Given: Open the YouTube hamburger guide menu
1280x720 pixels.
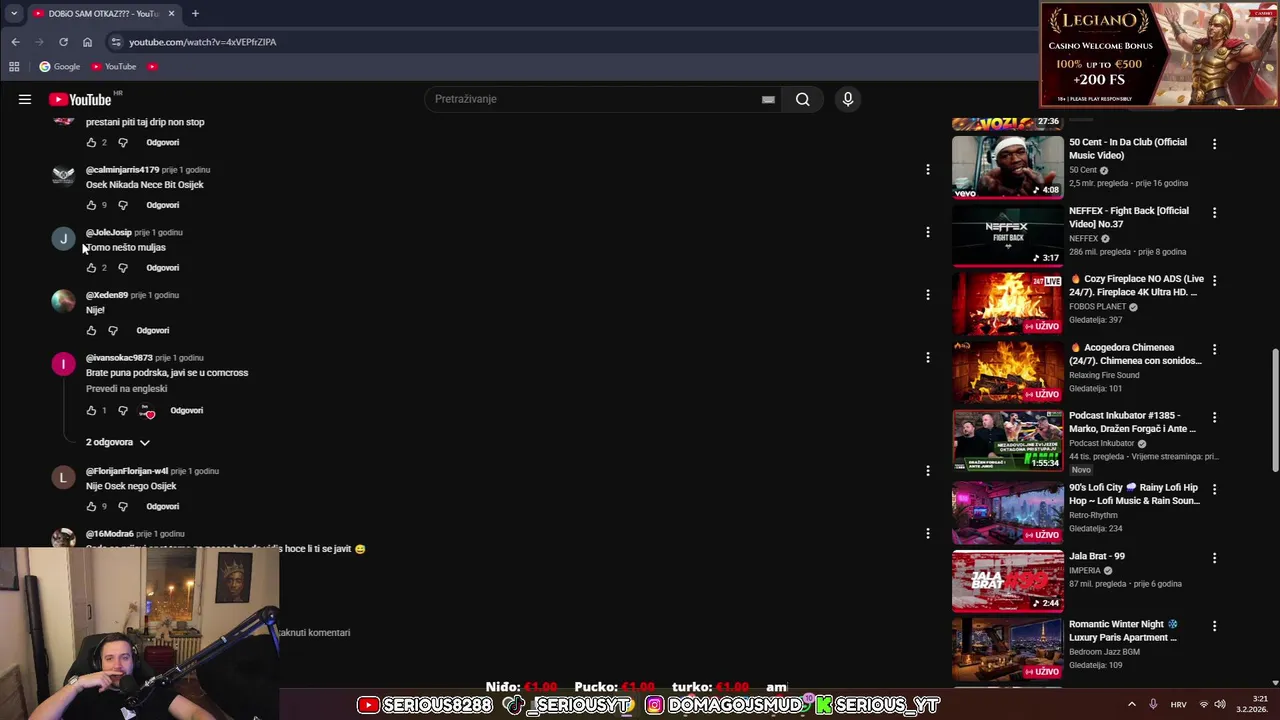Looking at the screenshot, I should pyautogui.click(x=25, y=99).
